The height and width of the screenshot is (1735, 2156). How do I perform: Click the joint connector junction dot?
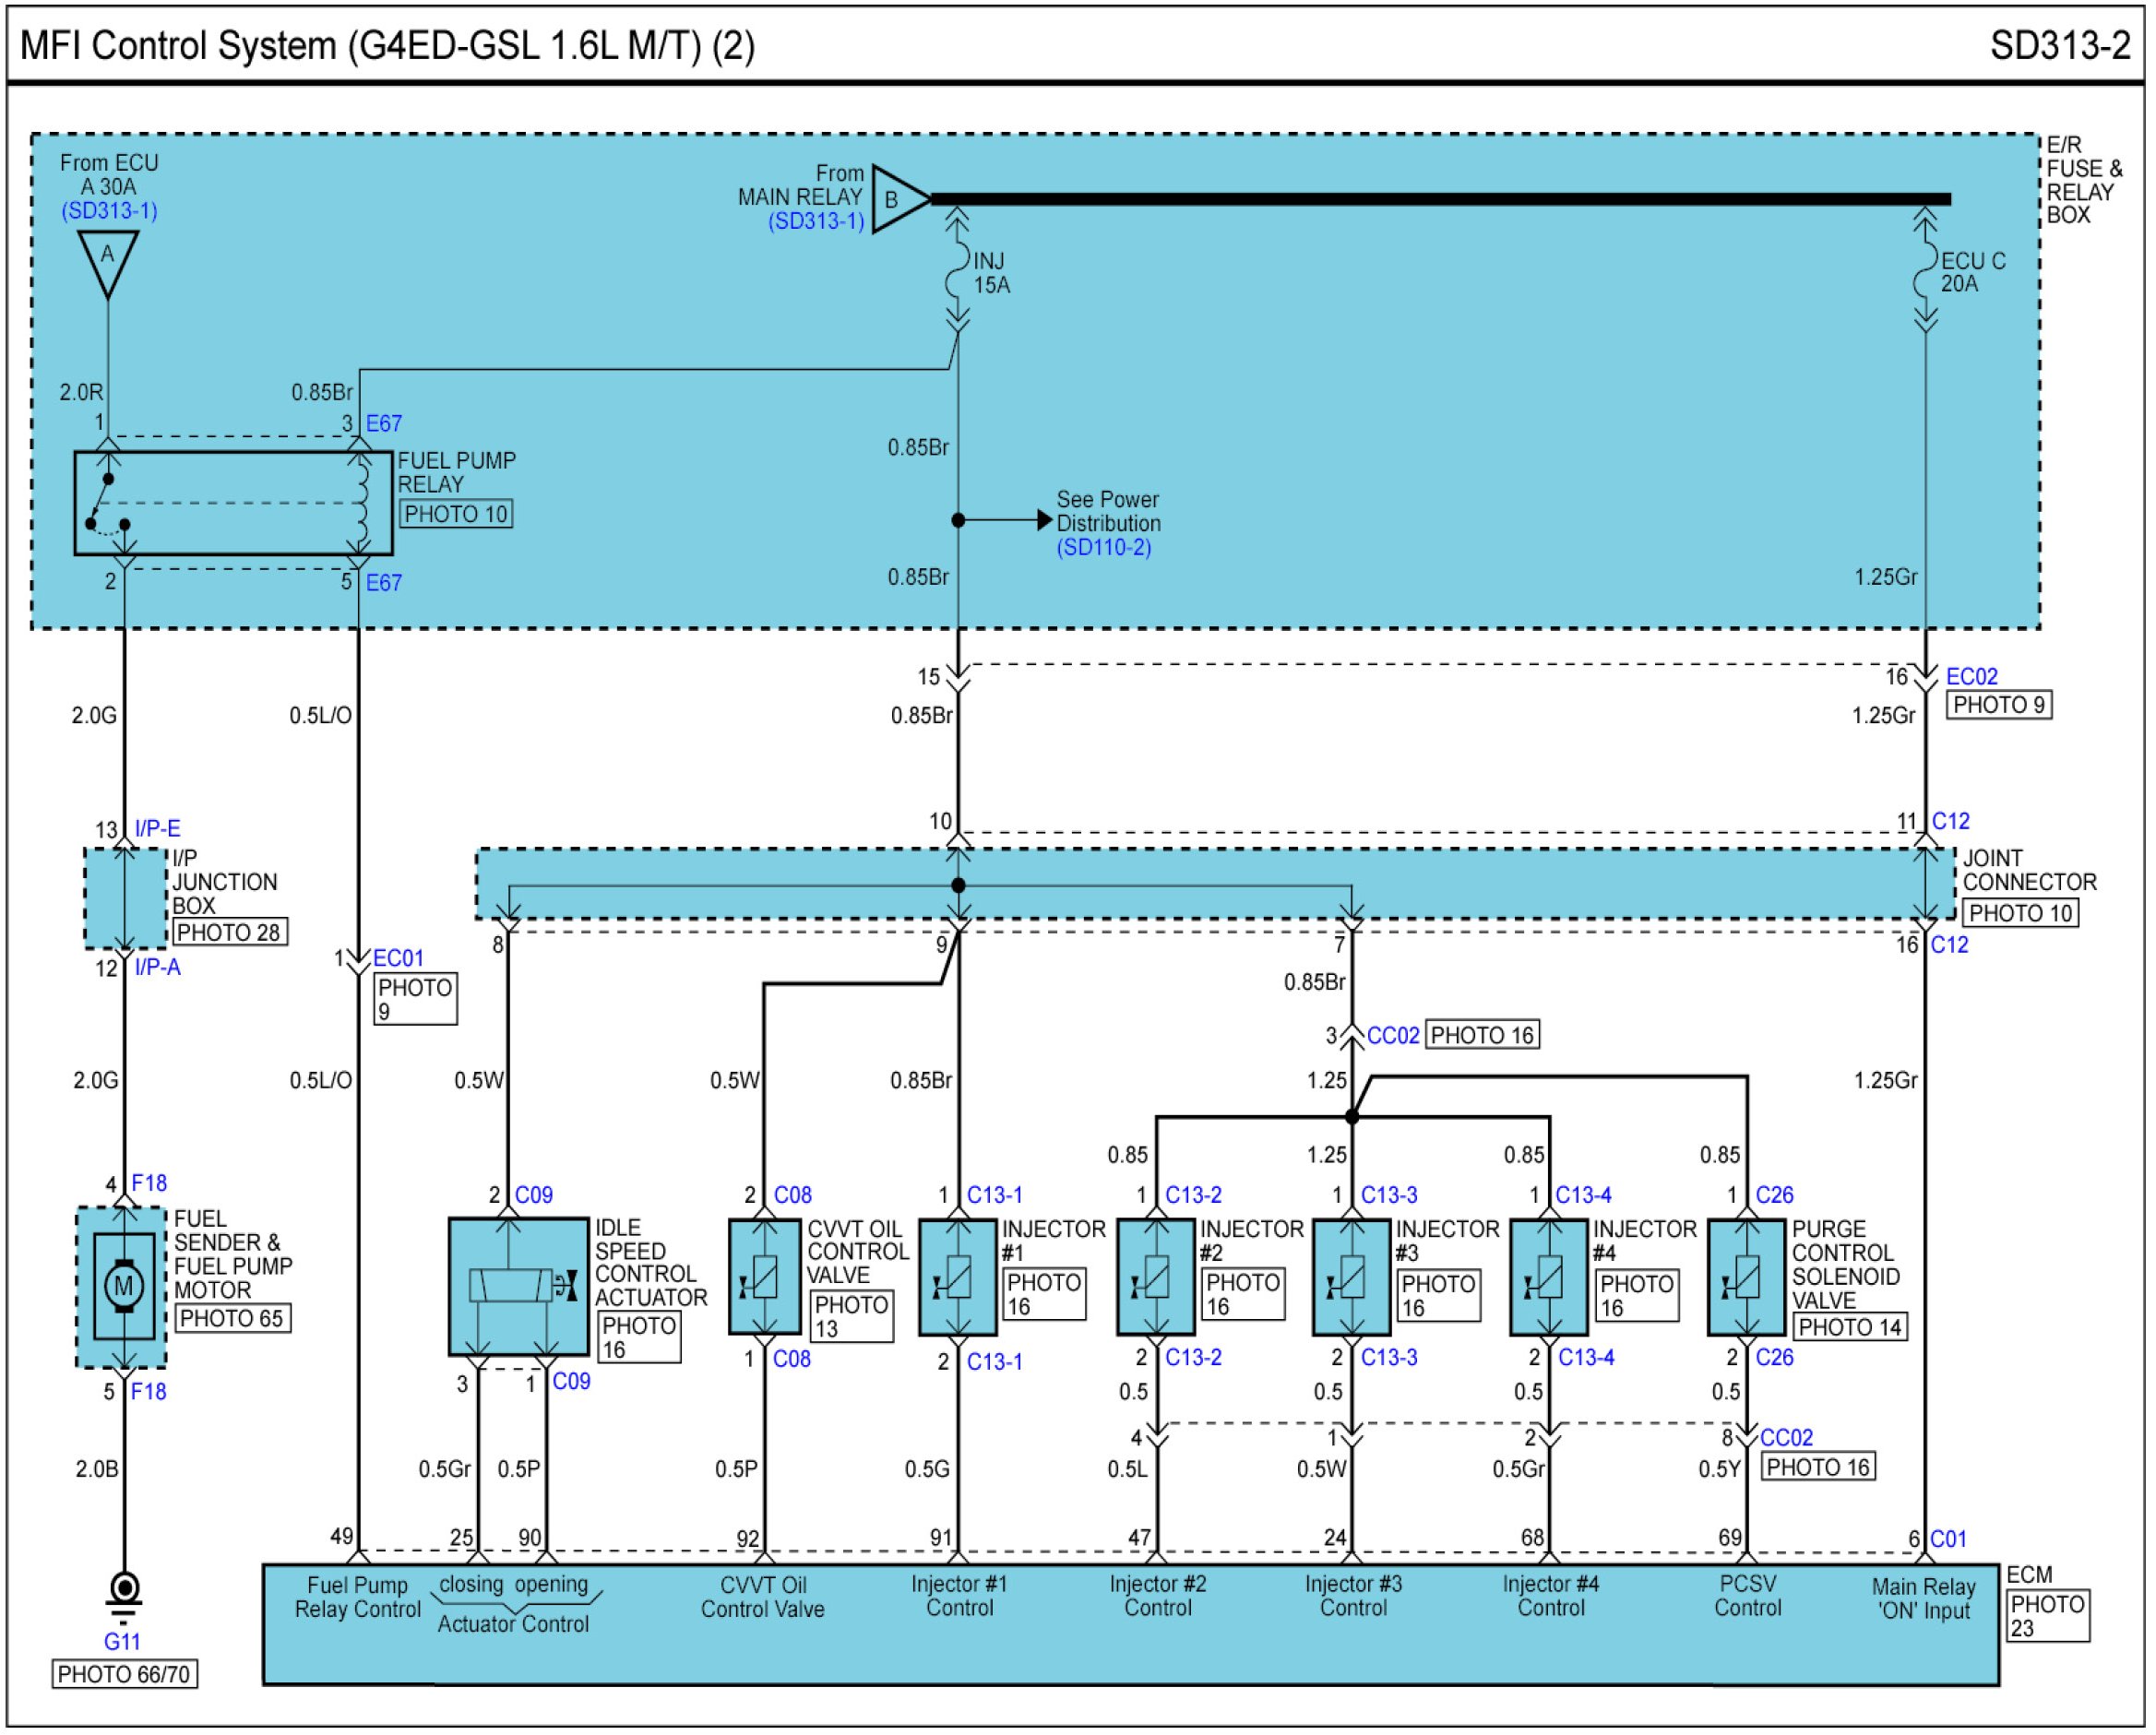958,886
